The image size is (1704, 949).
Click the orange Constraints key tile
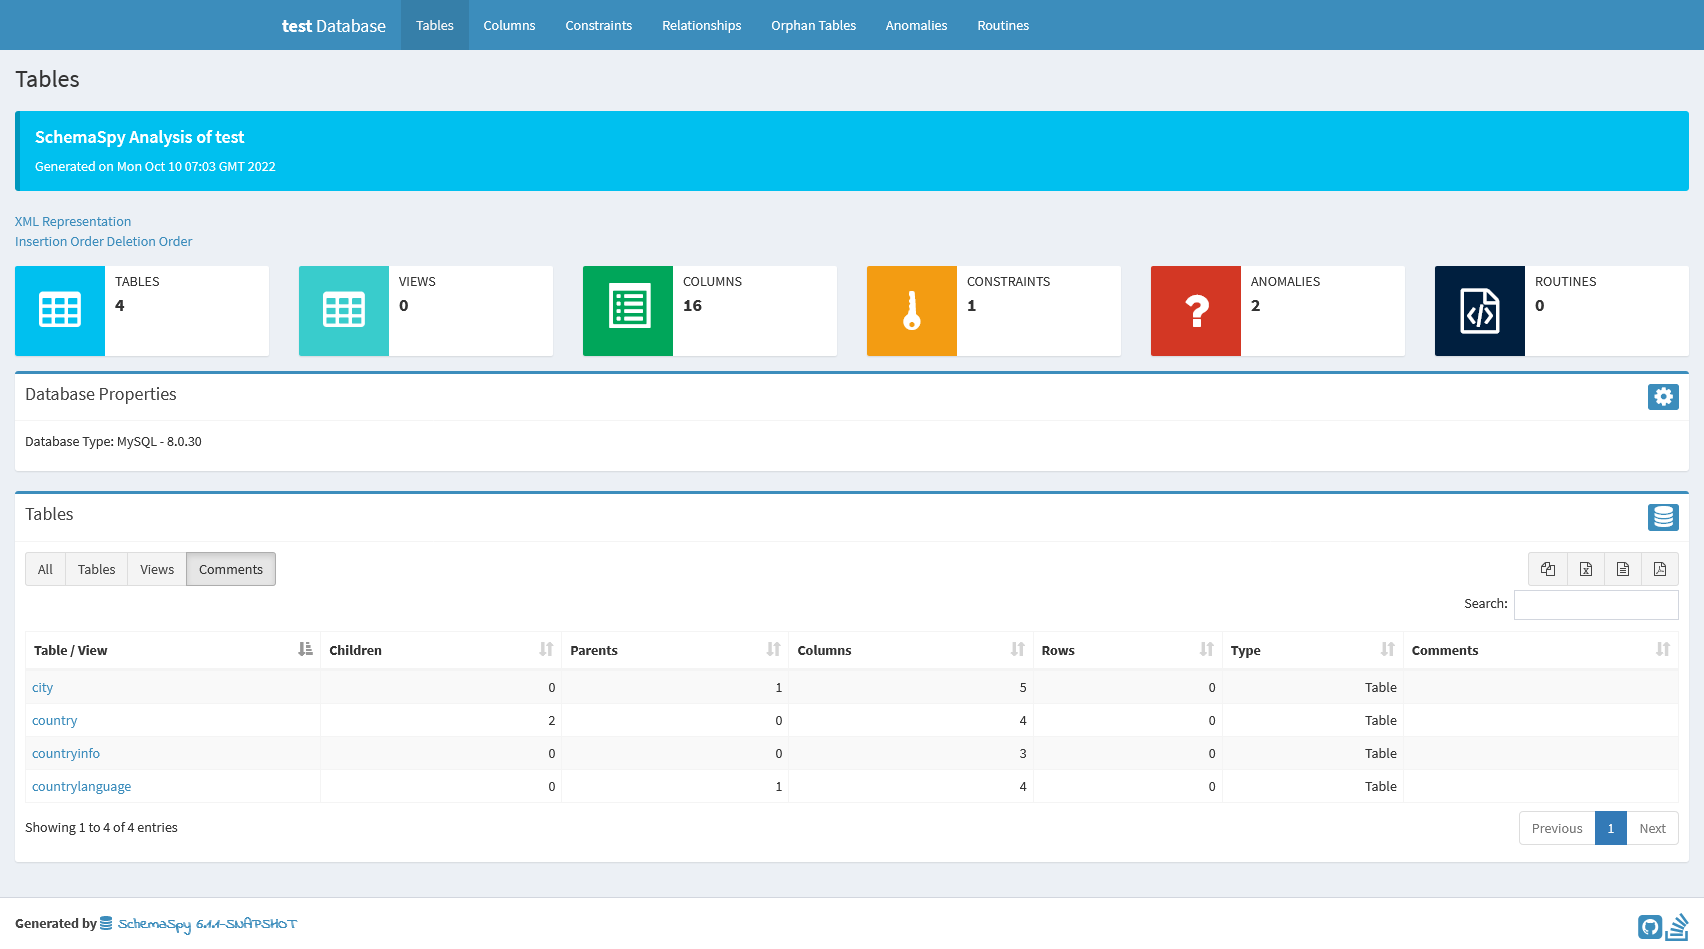pos(911,311)
